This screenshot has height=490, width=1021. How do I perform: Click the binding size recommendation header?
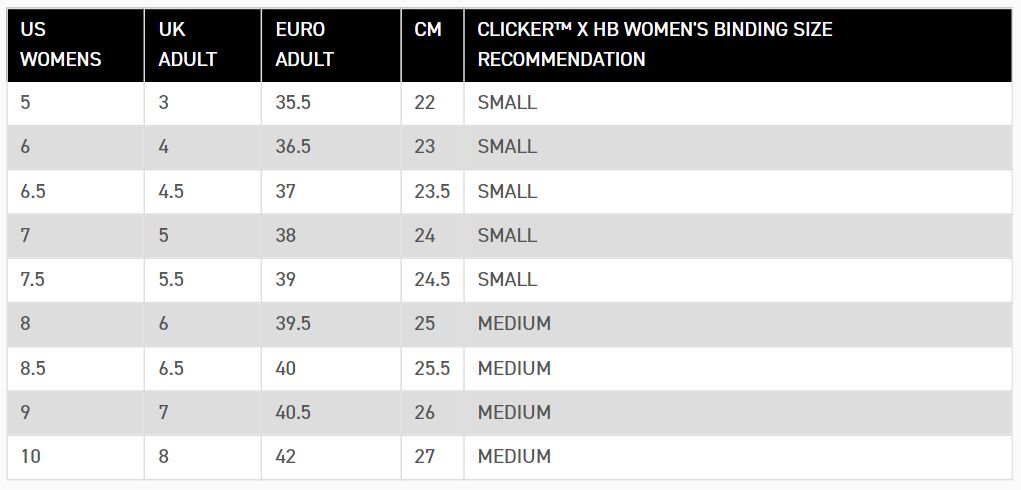(x=655, y=45)
